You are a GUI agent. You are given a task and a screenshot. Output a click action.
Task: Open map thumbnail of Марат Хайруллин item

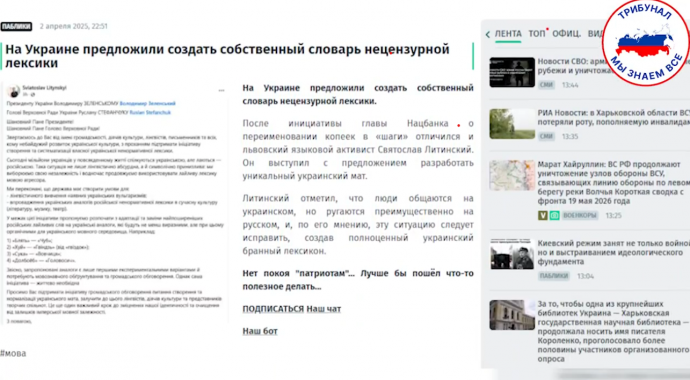point(512,175)
